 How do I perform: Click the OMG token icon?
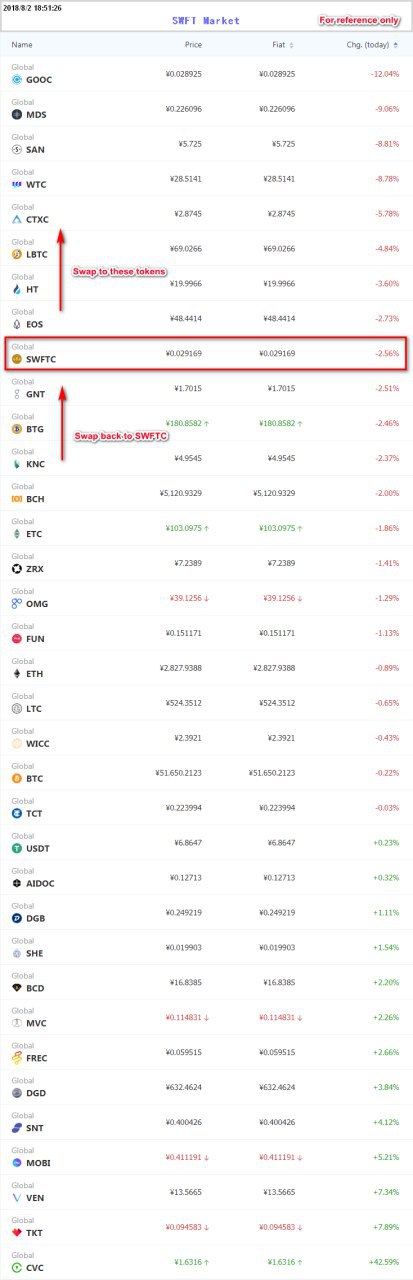tap(17, 604)
